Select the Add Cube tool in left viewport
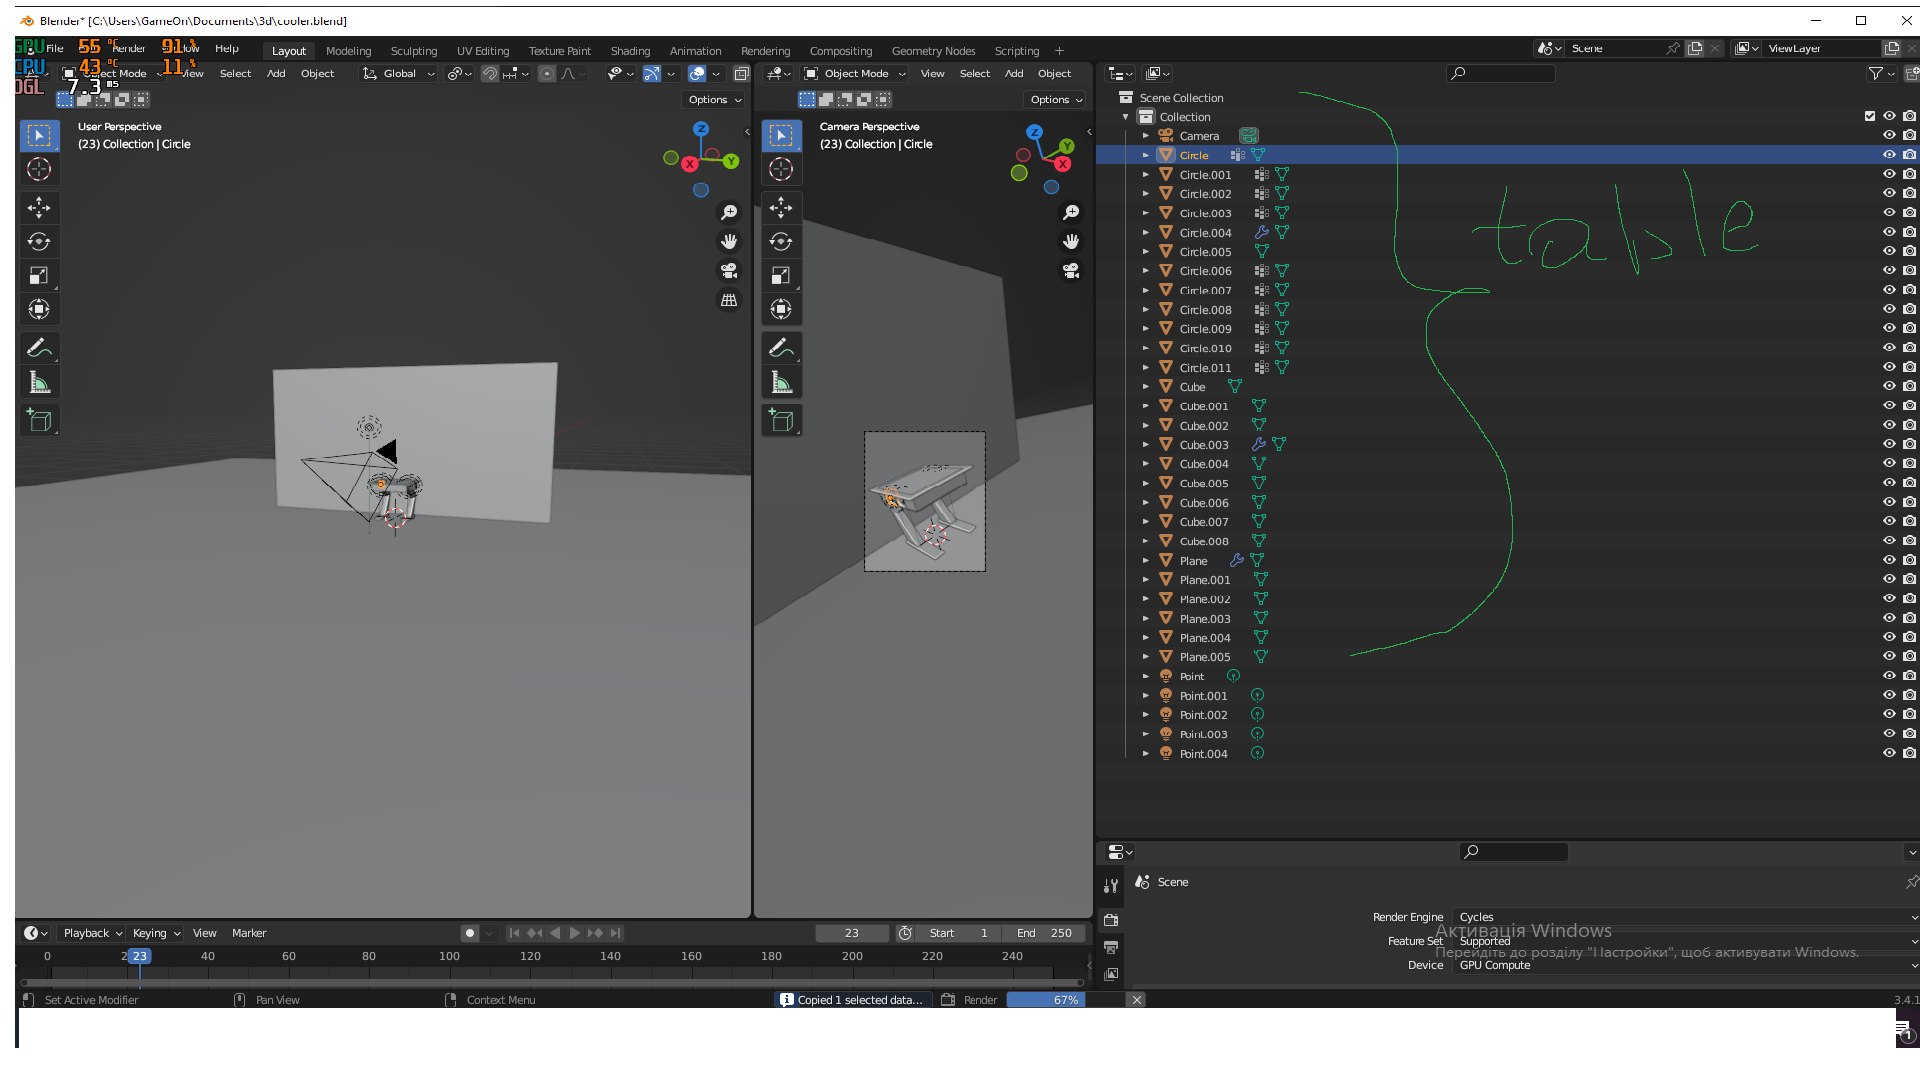Image resolution: width=1920 pixels, height=1080 pixels. pyautogui.click(x=39, y=420)
